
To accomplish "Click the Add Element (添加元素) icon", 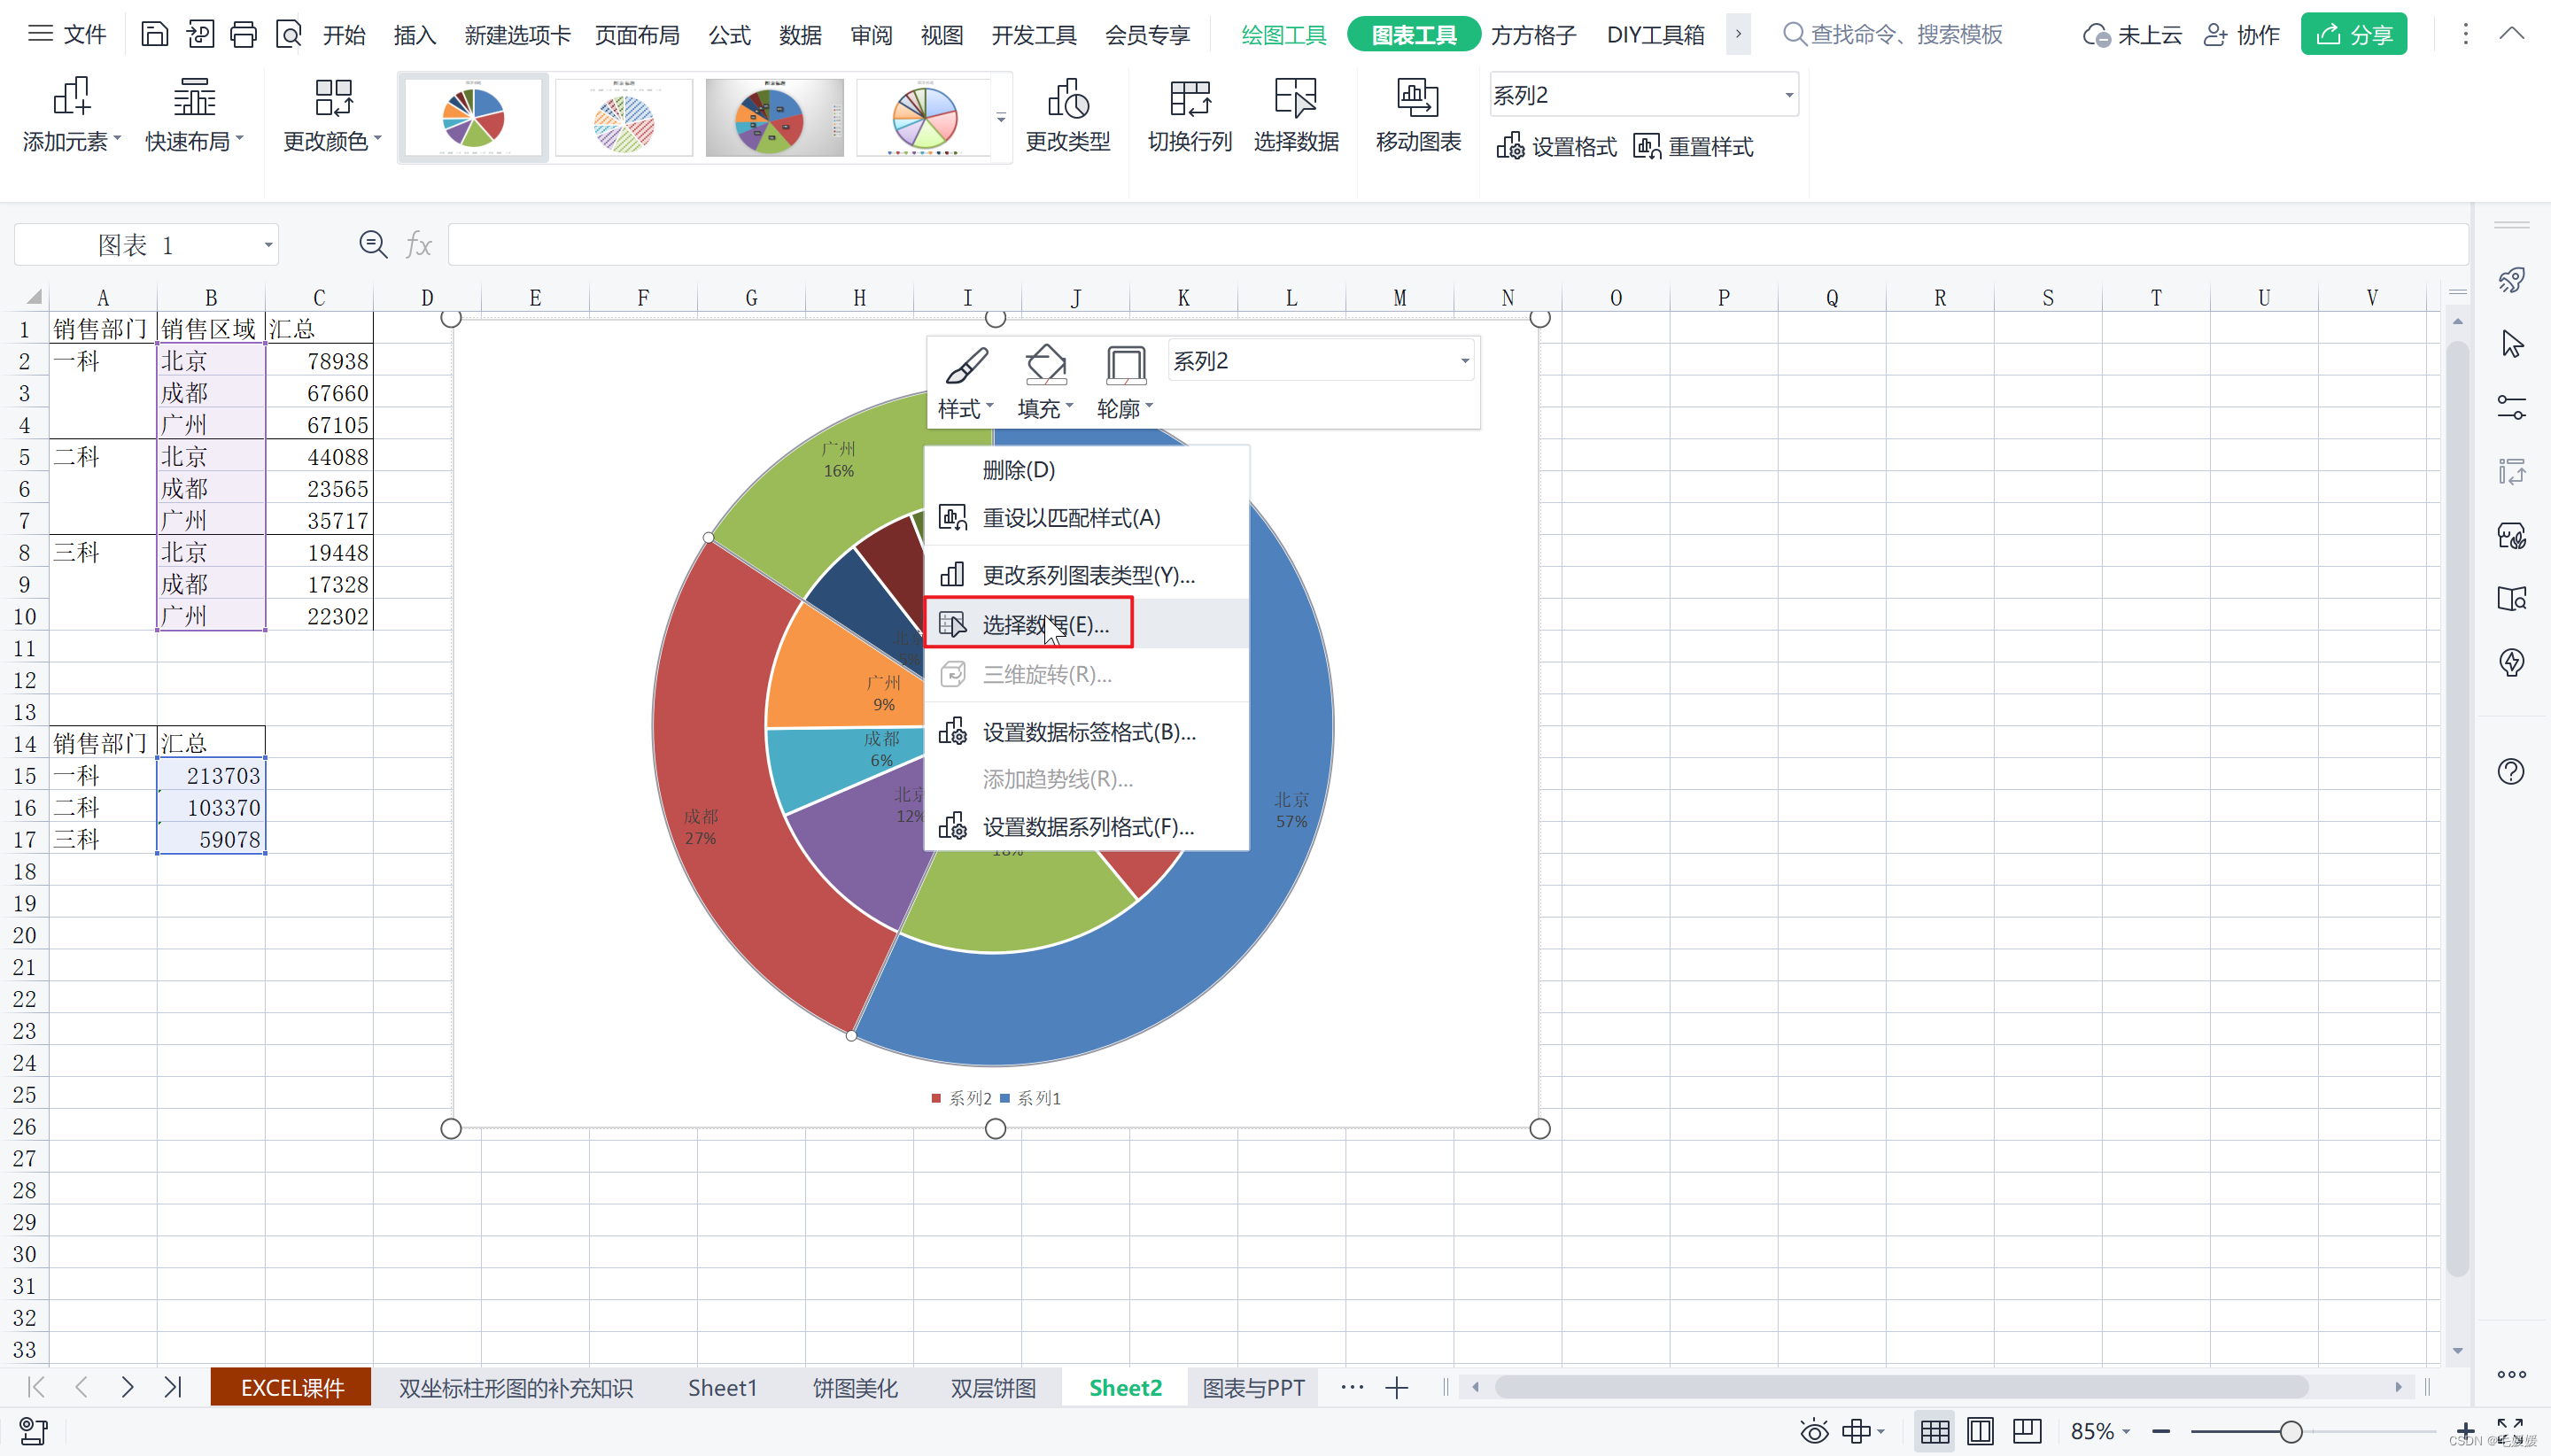I will pyautogui.click(x=71, y=97).
